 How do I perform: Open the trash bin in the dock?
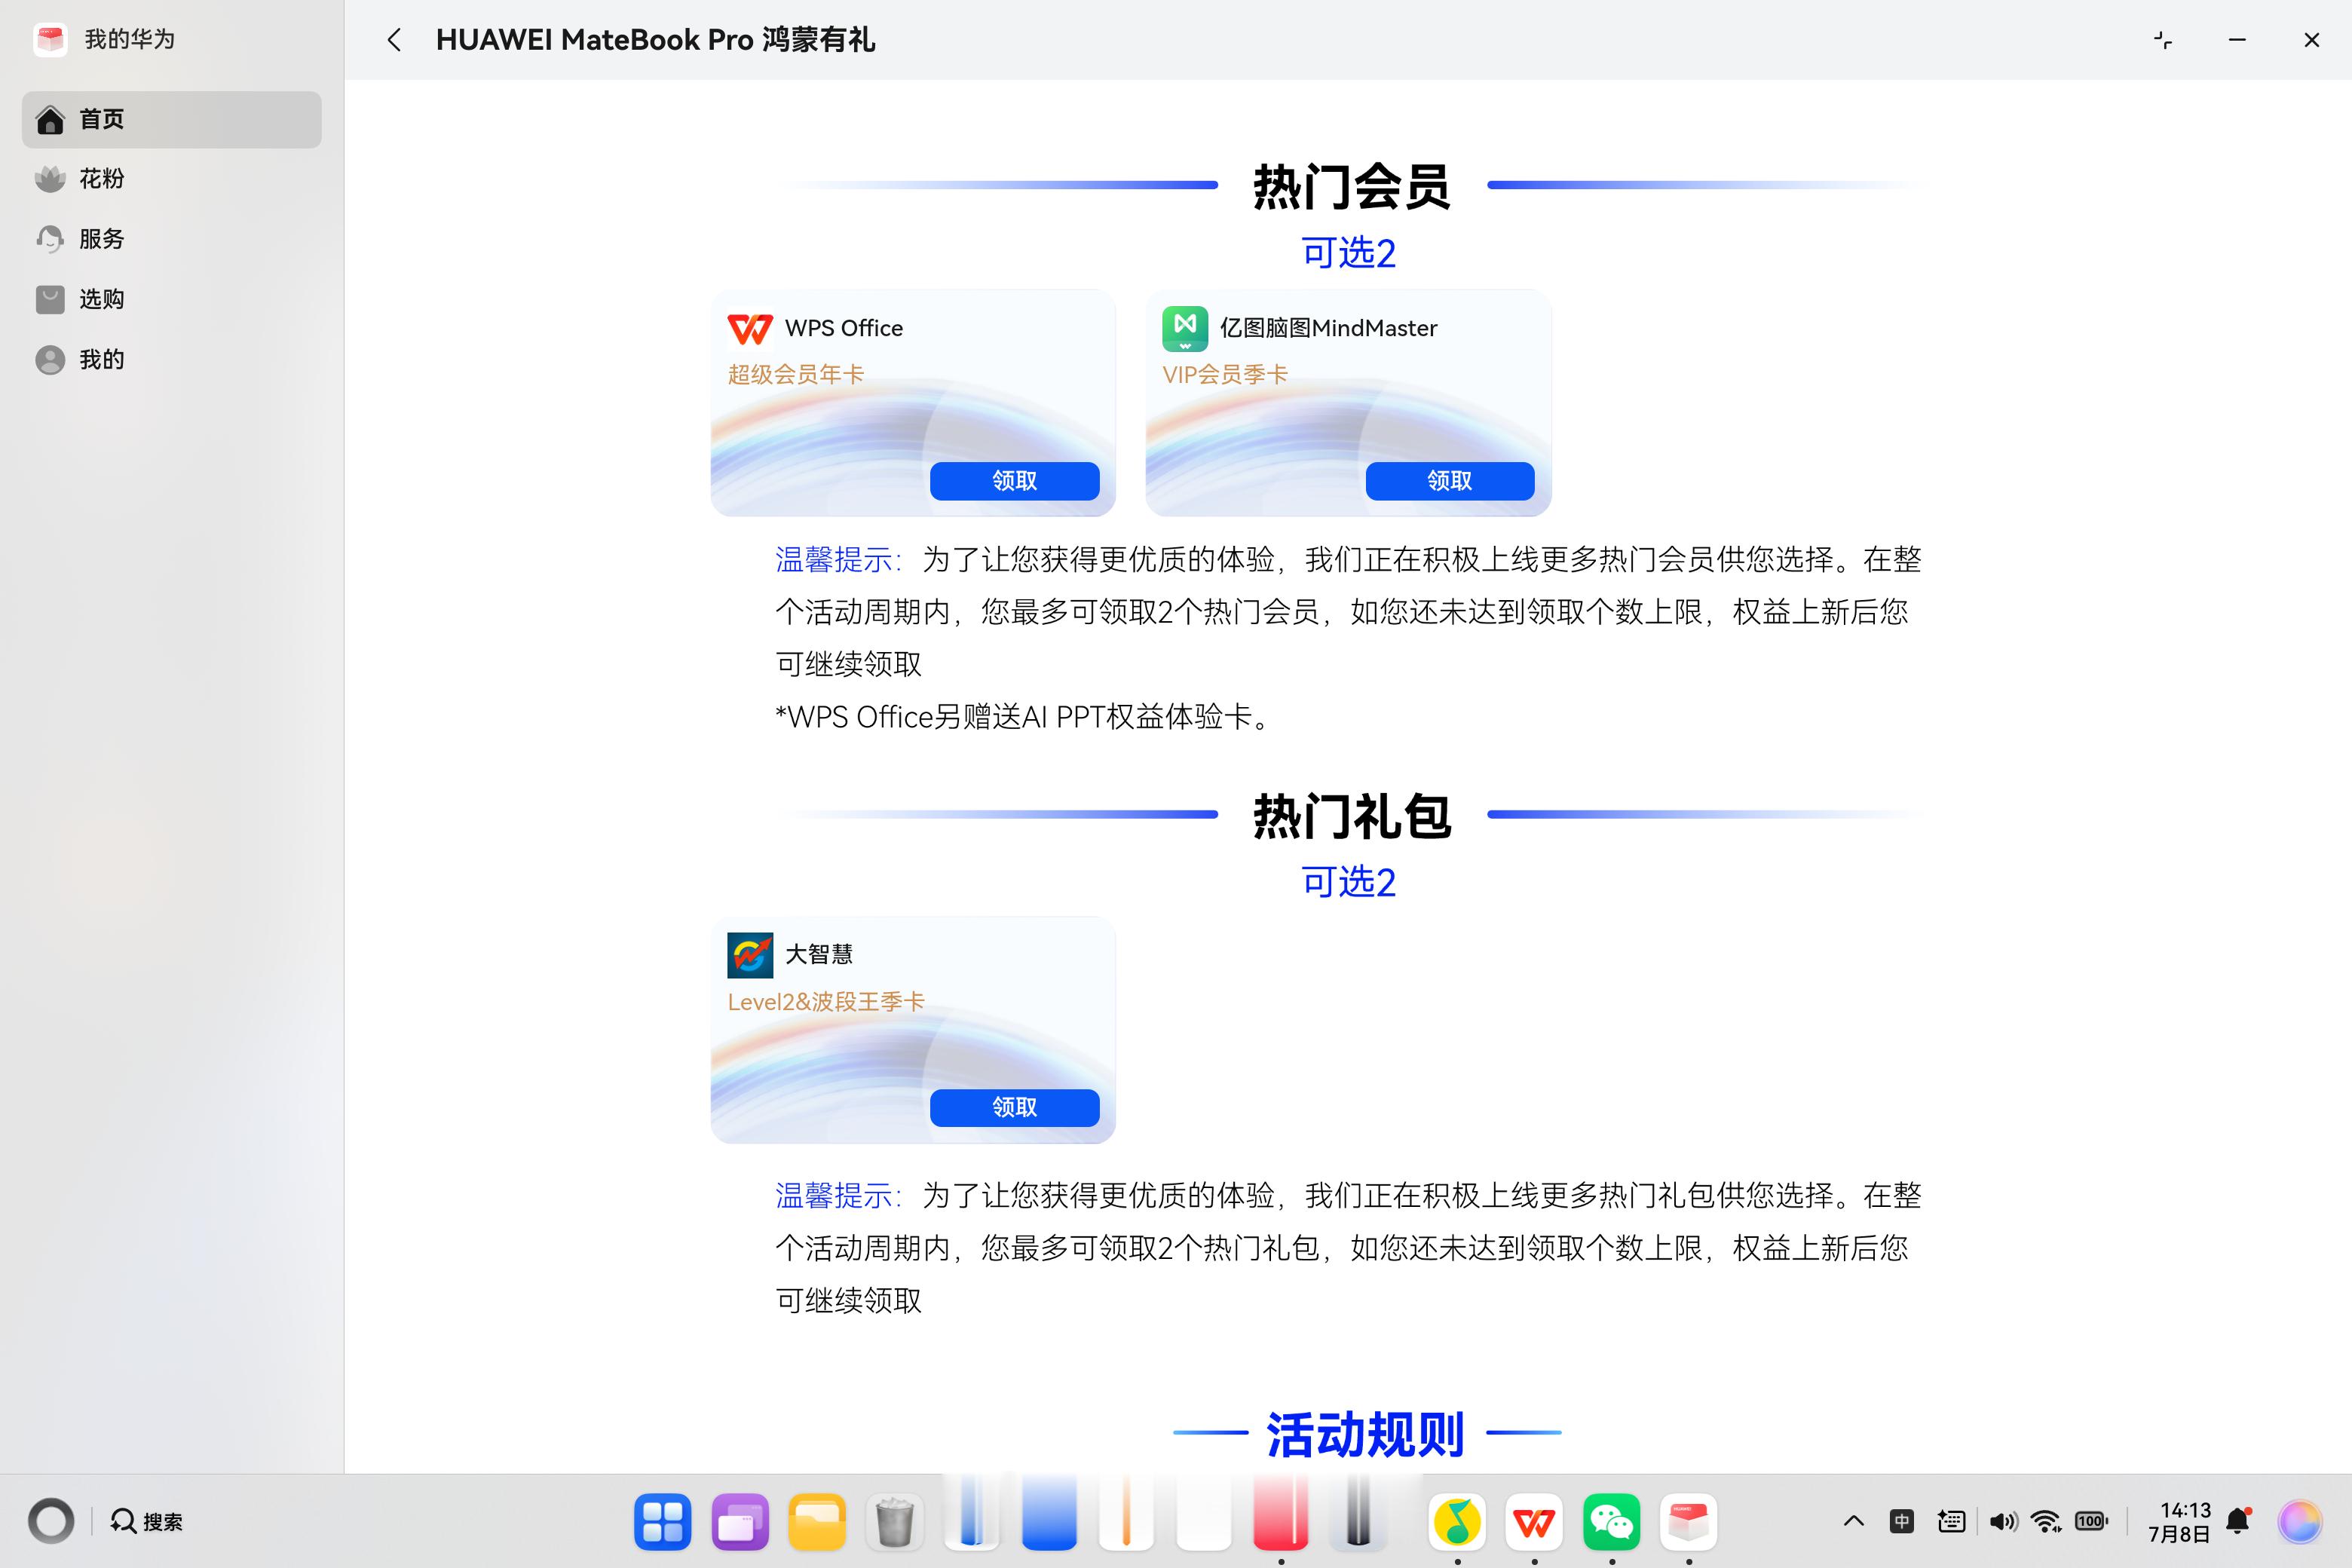pos(894,1521)
